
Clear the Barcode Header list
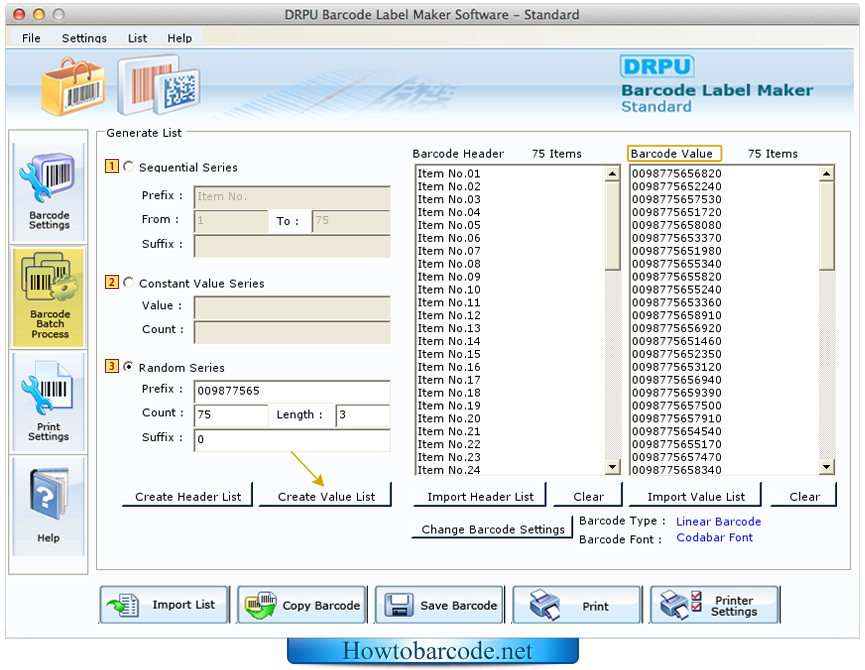pos(588,496)
